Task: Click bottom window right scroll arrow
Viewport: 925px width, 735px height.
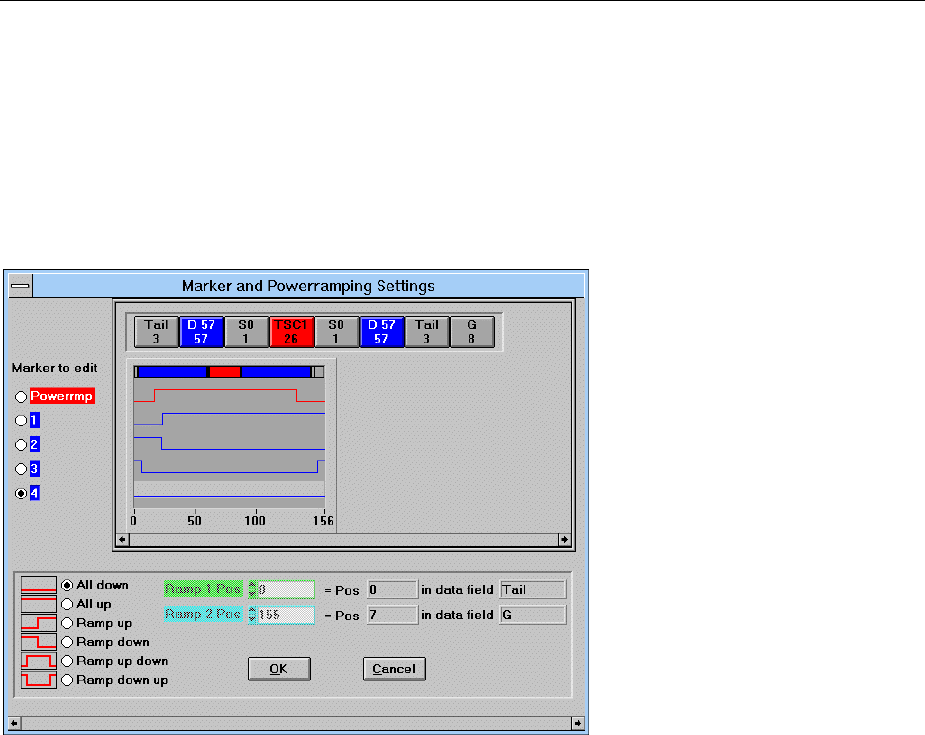Action: (x=578, y=723)
